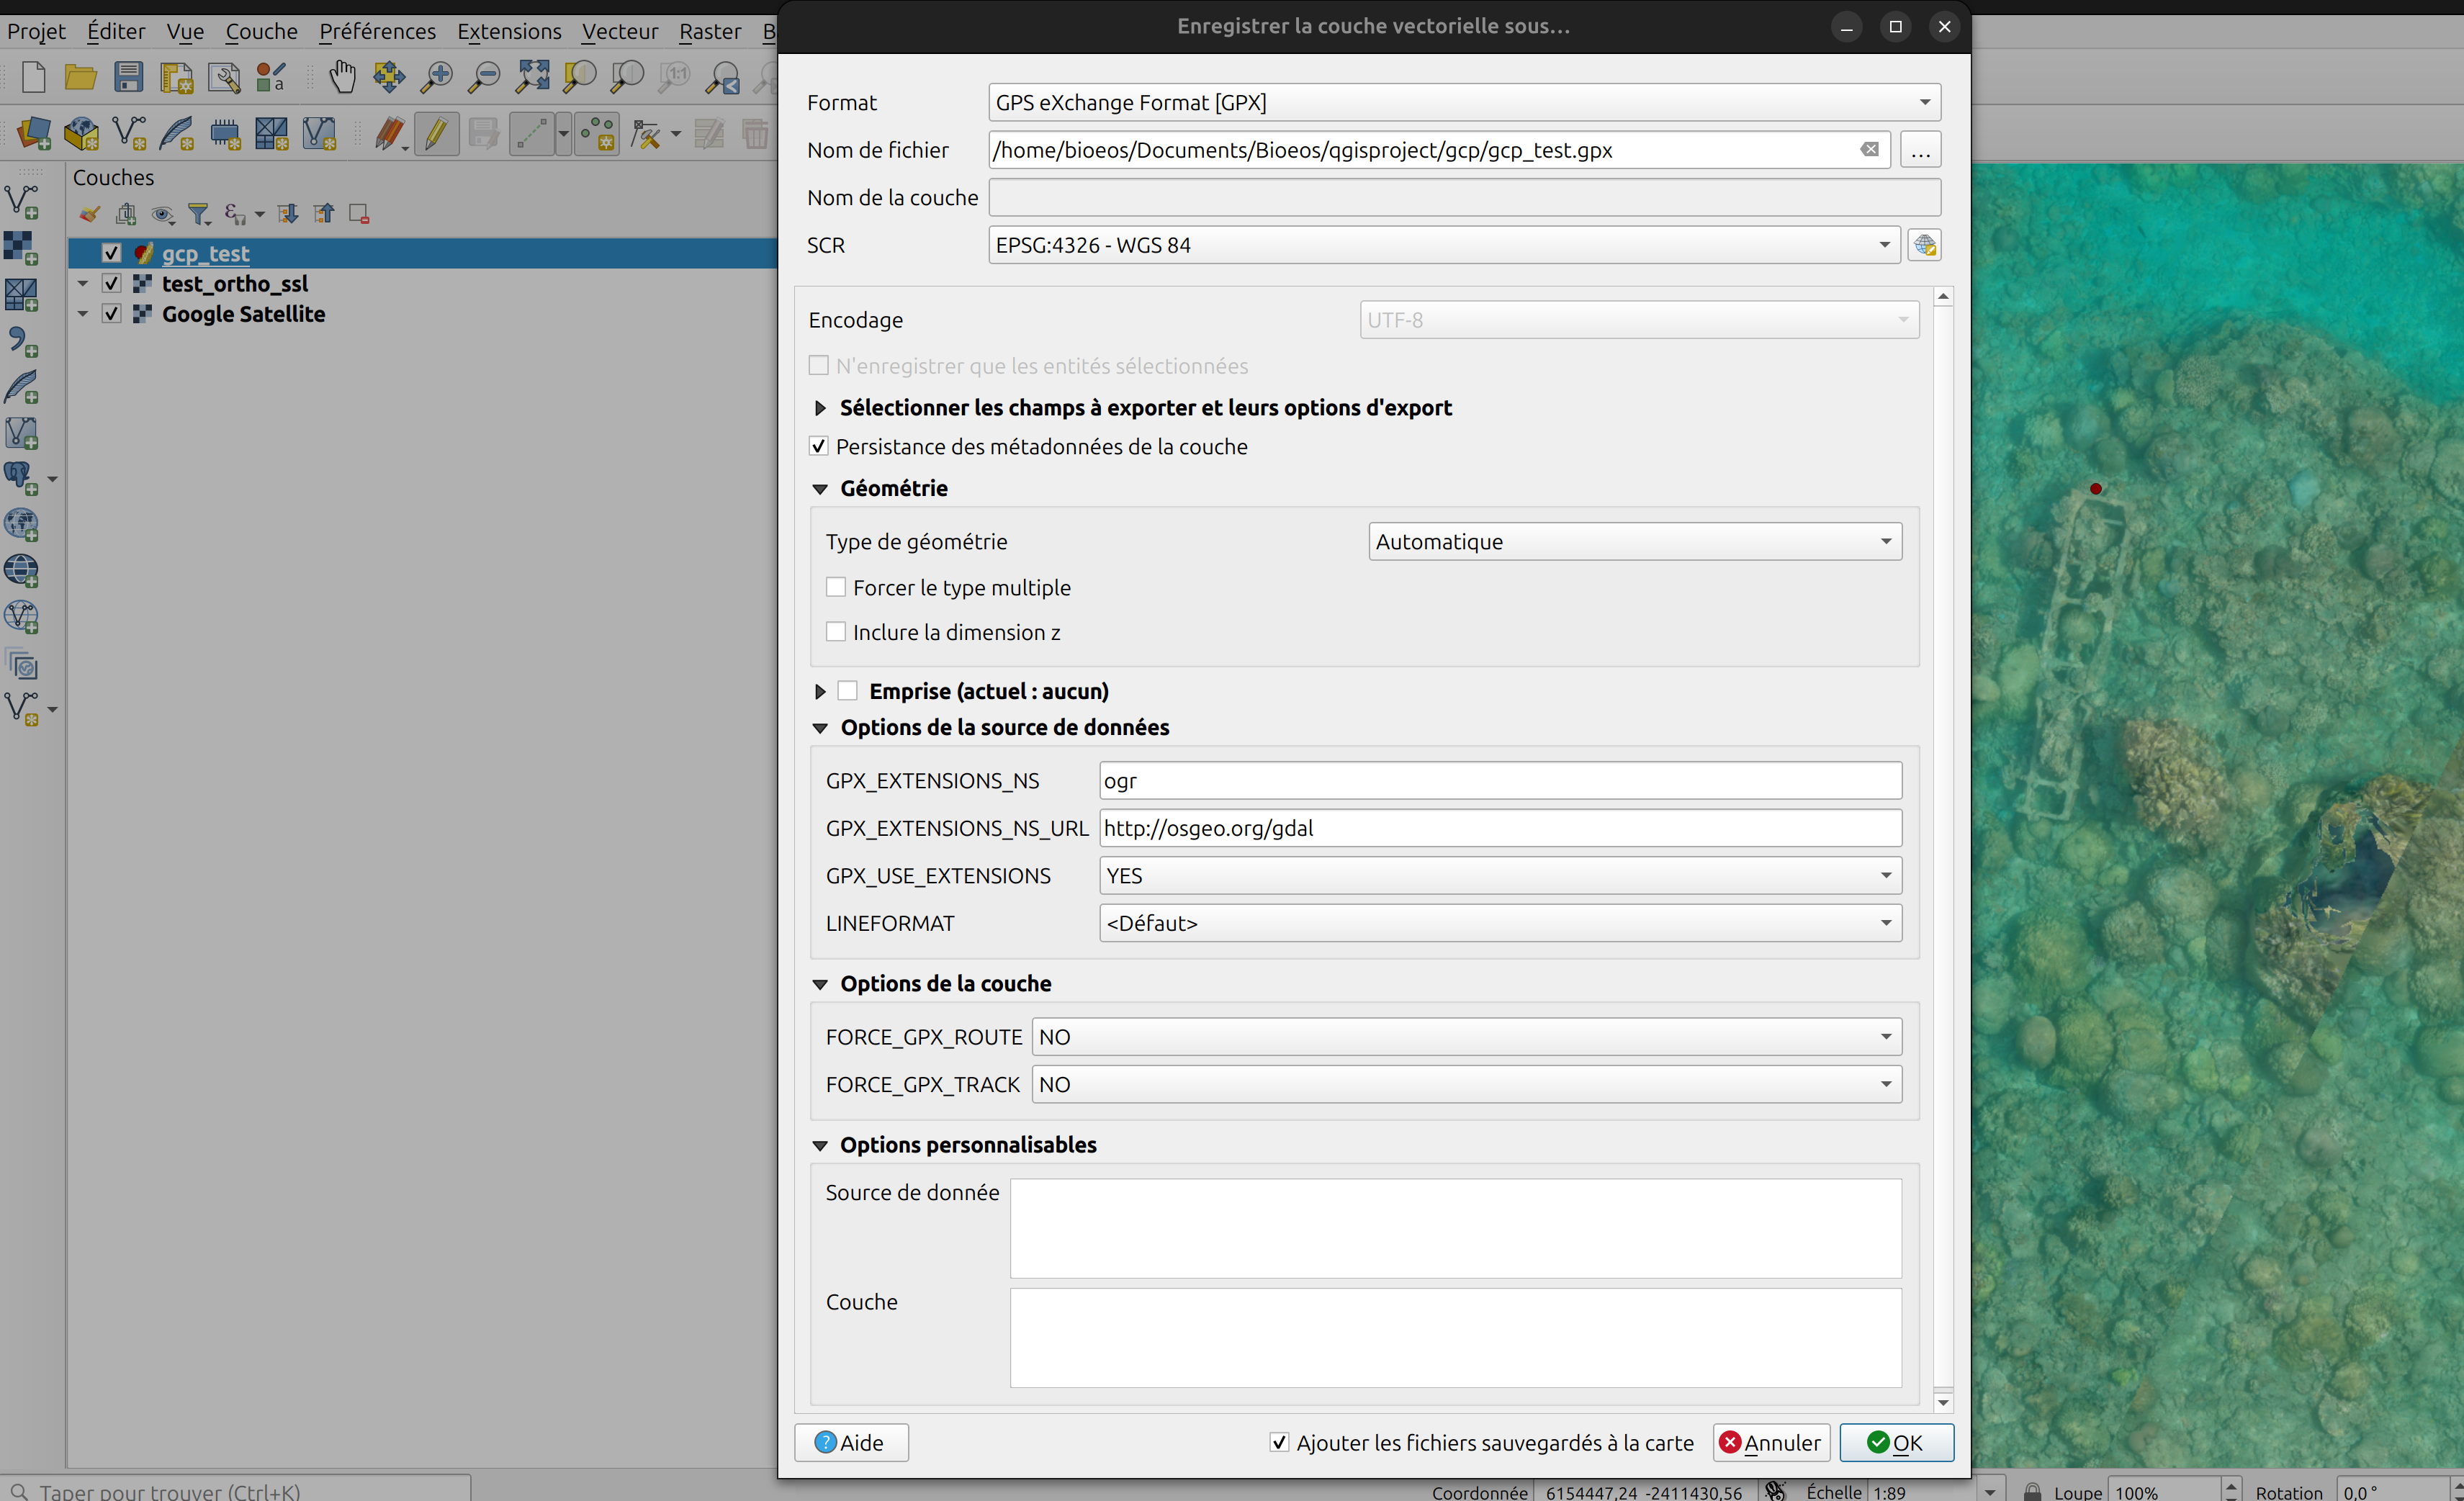This screenshot has height=1501, width=2464.
Task: Click the Open Project folder icon
Action: coord(80,77)
